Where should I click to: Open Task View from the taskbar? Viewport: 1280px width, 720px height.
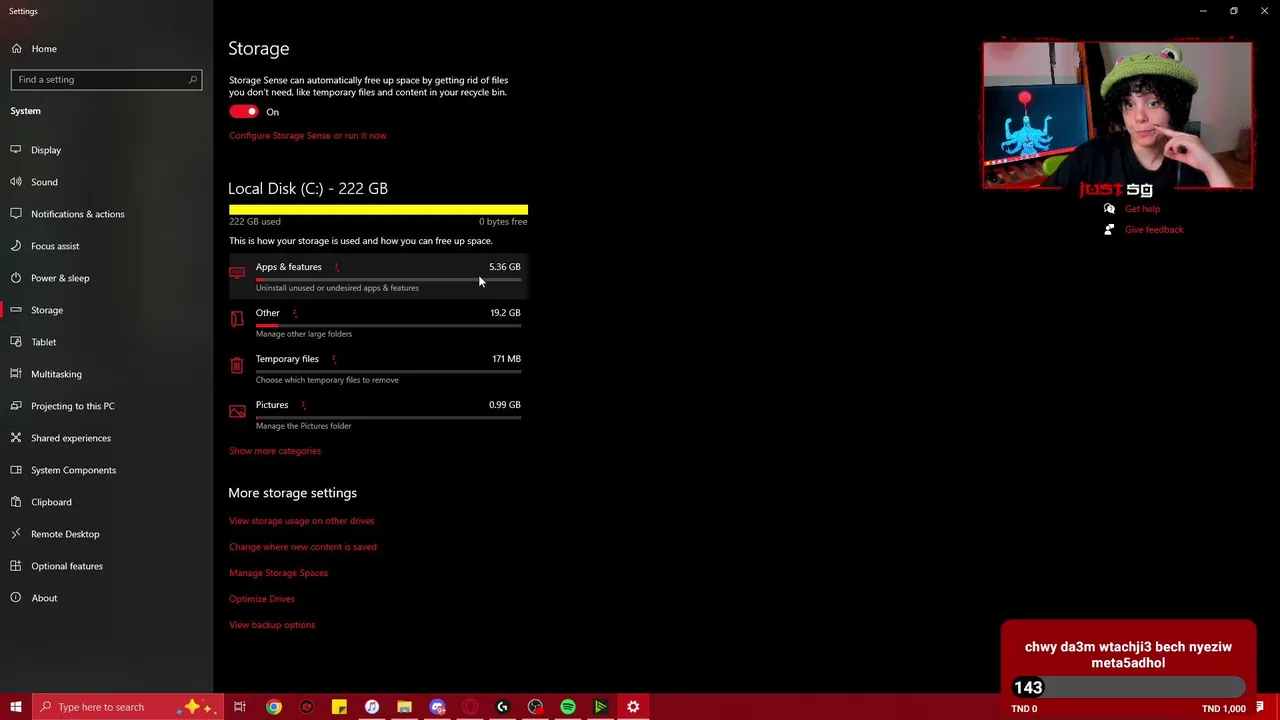click(240, 707)
